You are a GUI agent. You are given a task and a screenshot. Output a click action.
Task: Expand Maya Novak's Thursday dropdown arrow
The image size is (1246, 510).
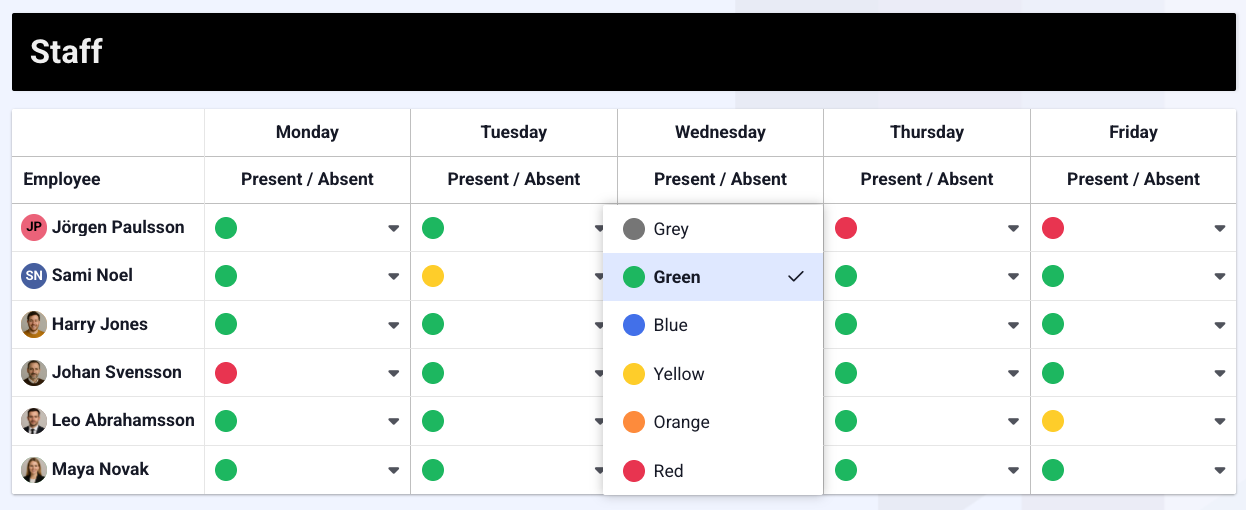point(1013,471)
